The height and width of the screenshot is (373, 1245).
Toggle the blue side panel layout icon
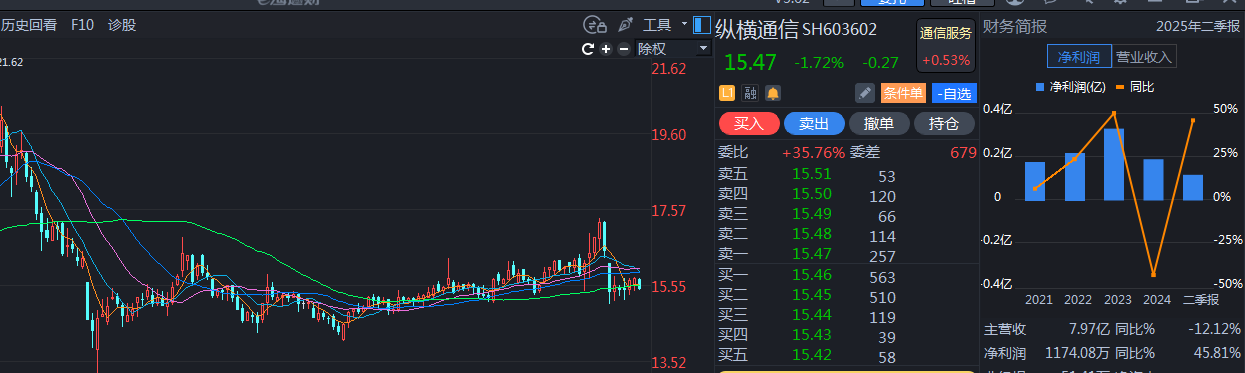(x=702, y=24)
